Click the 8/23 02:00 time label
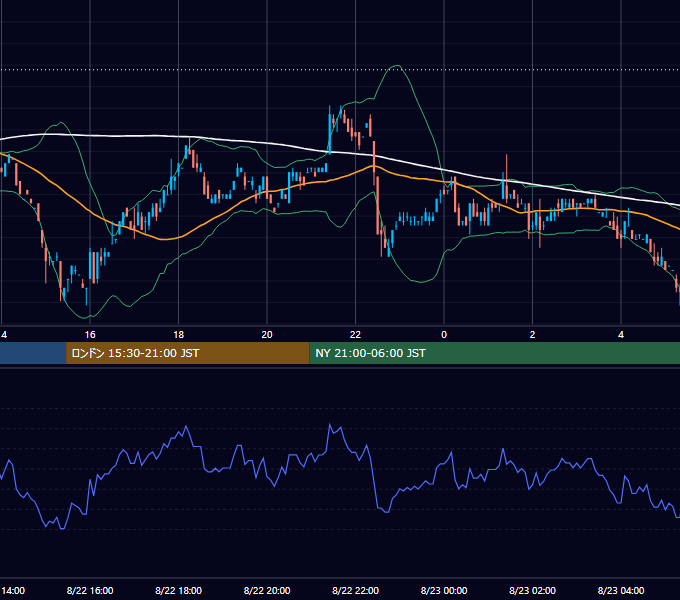 (x=532, y=590)
